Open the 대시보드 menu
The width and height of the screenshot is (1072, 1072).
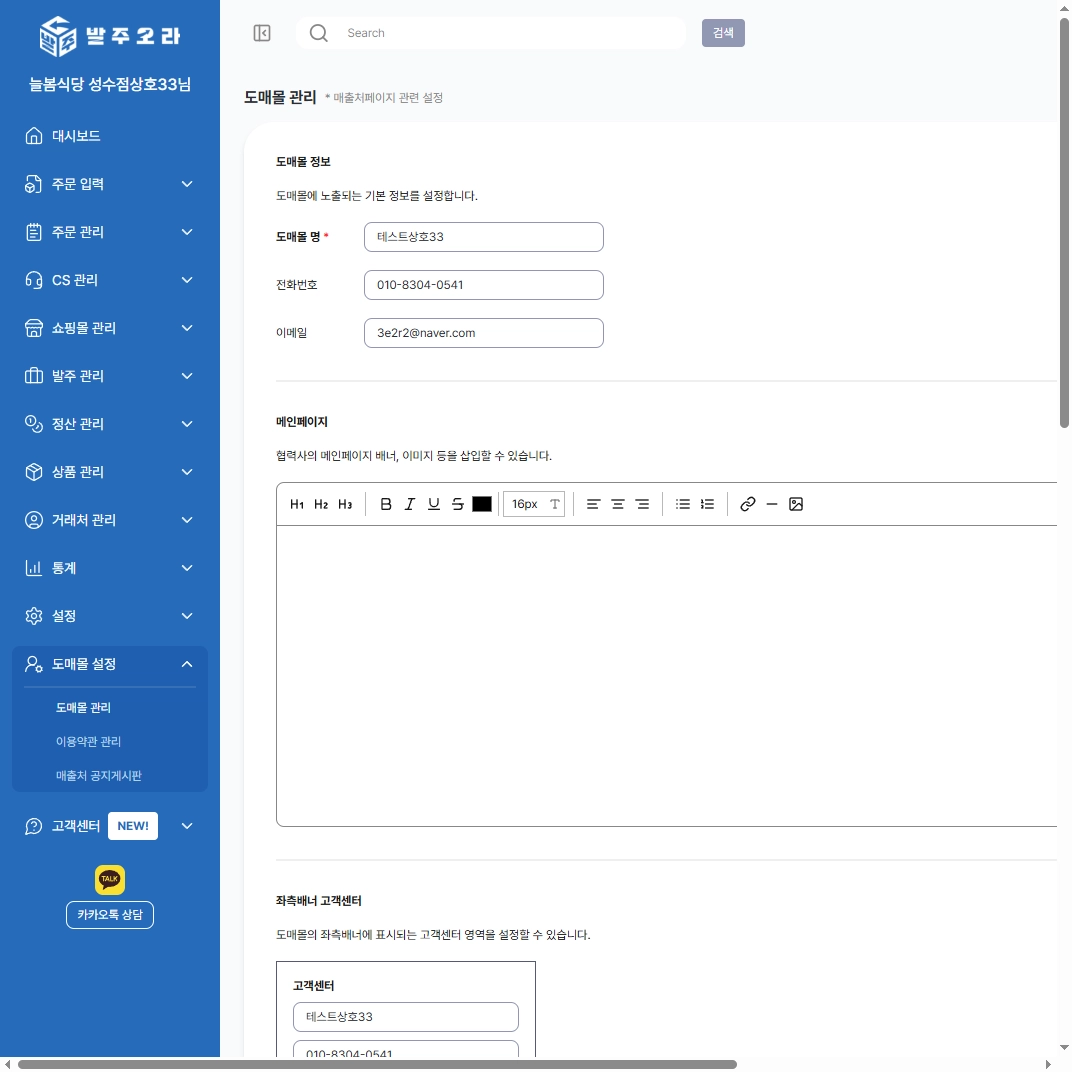(110, 136)
